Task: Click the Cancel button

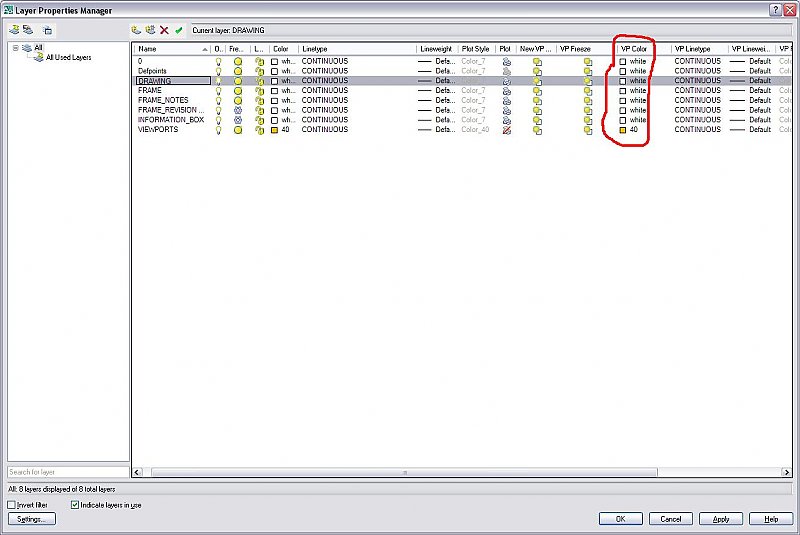Action: (x=670, y=519)
